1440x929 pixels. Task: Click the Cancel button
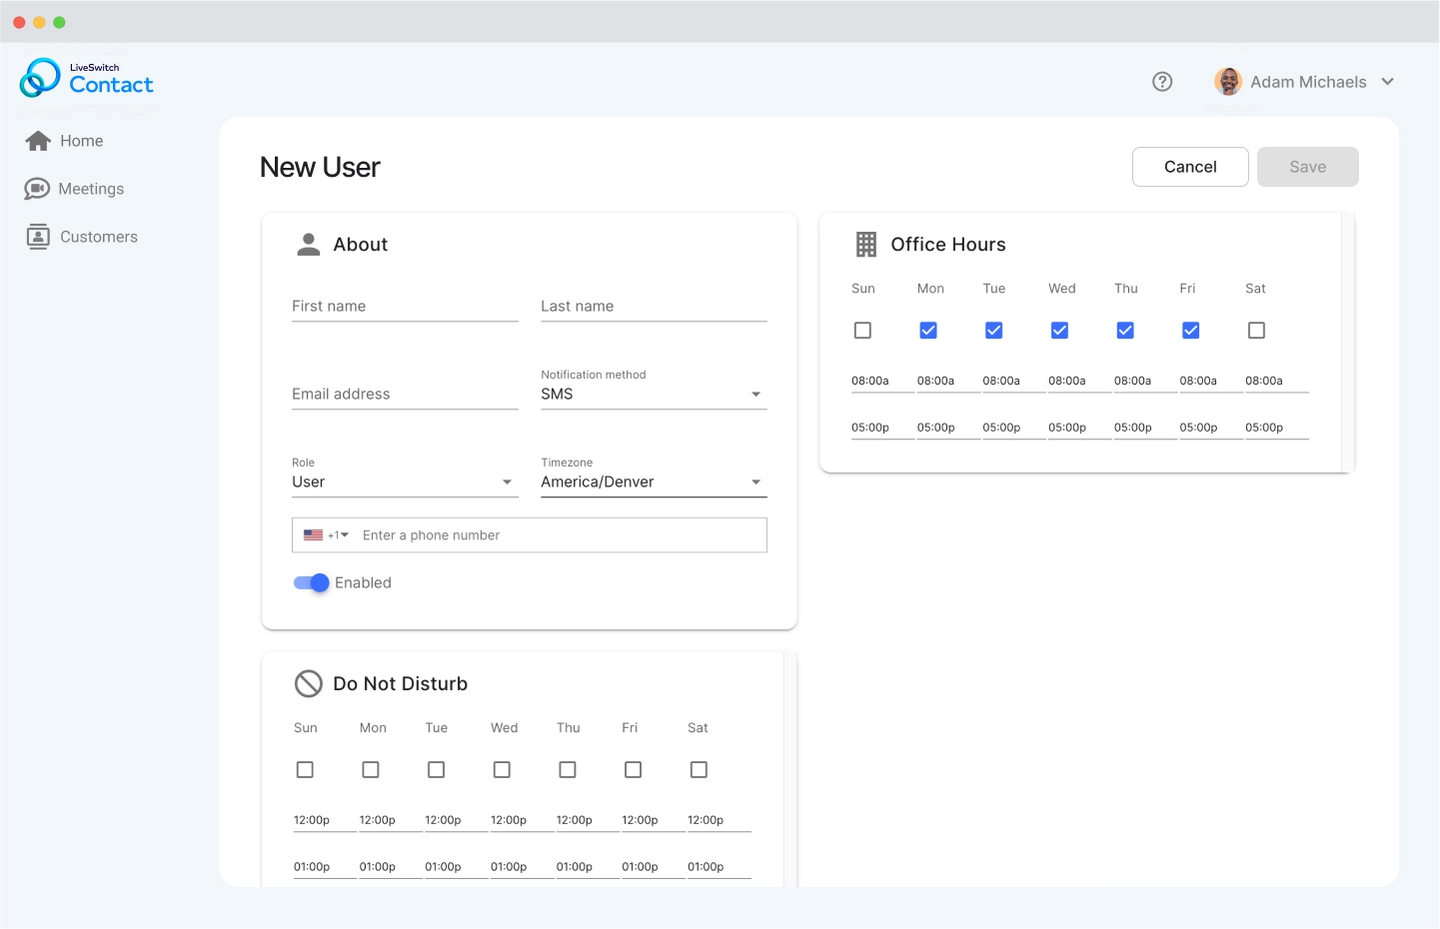(1190, 167)
